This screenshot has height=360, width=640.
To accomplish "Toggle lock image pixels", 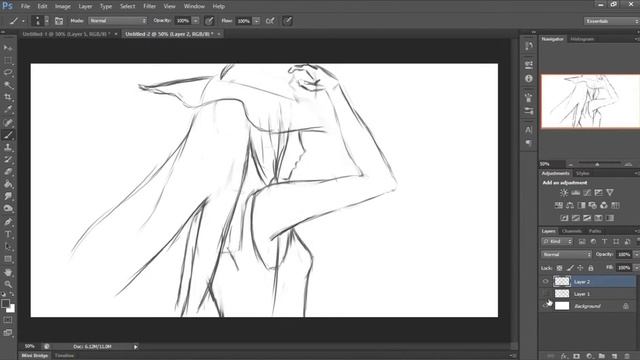I will click(570, 268).
